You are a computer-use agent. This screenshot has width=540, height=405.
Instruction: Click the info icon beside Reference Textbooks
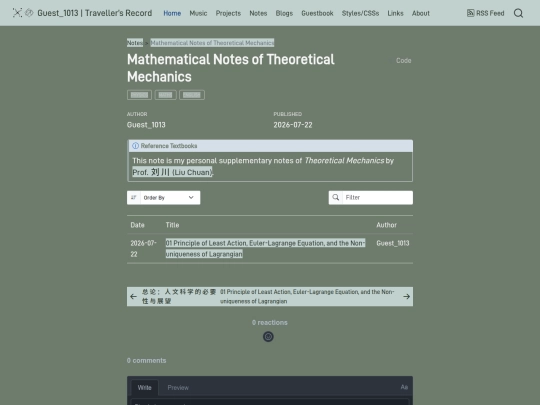[135, 146]
